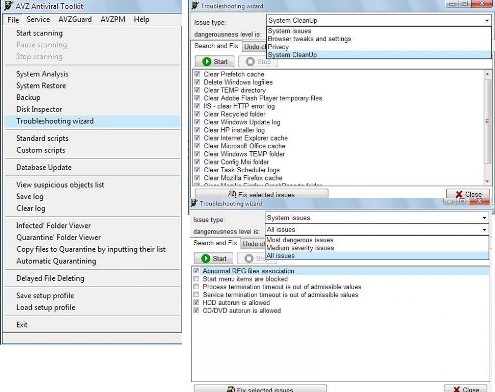The height and width of the screenshot is (392, 495).
Task: Open lower wizard Issue type dropdown
Action: pos(377,218)
